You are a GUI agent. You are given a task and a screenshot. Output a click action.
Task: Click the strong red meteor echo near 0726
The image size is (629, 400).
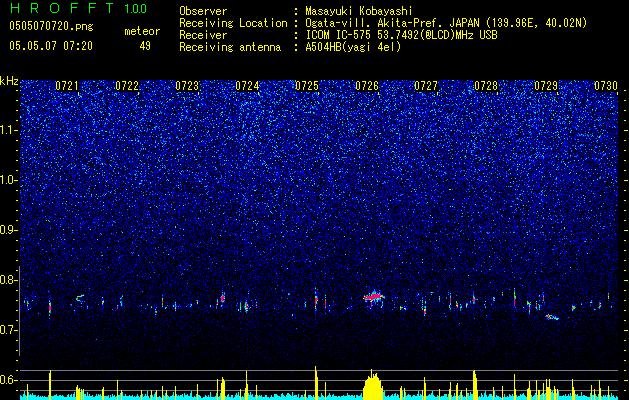(x=374, y=297)
